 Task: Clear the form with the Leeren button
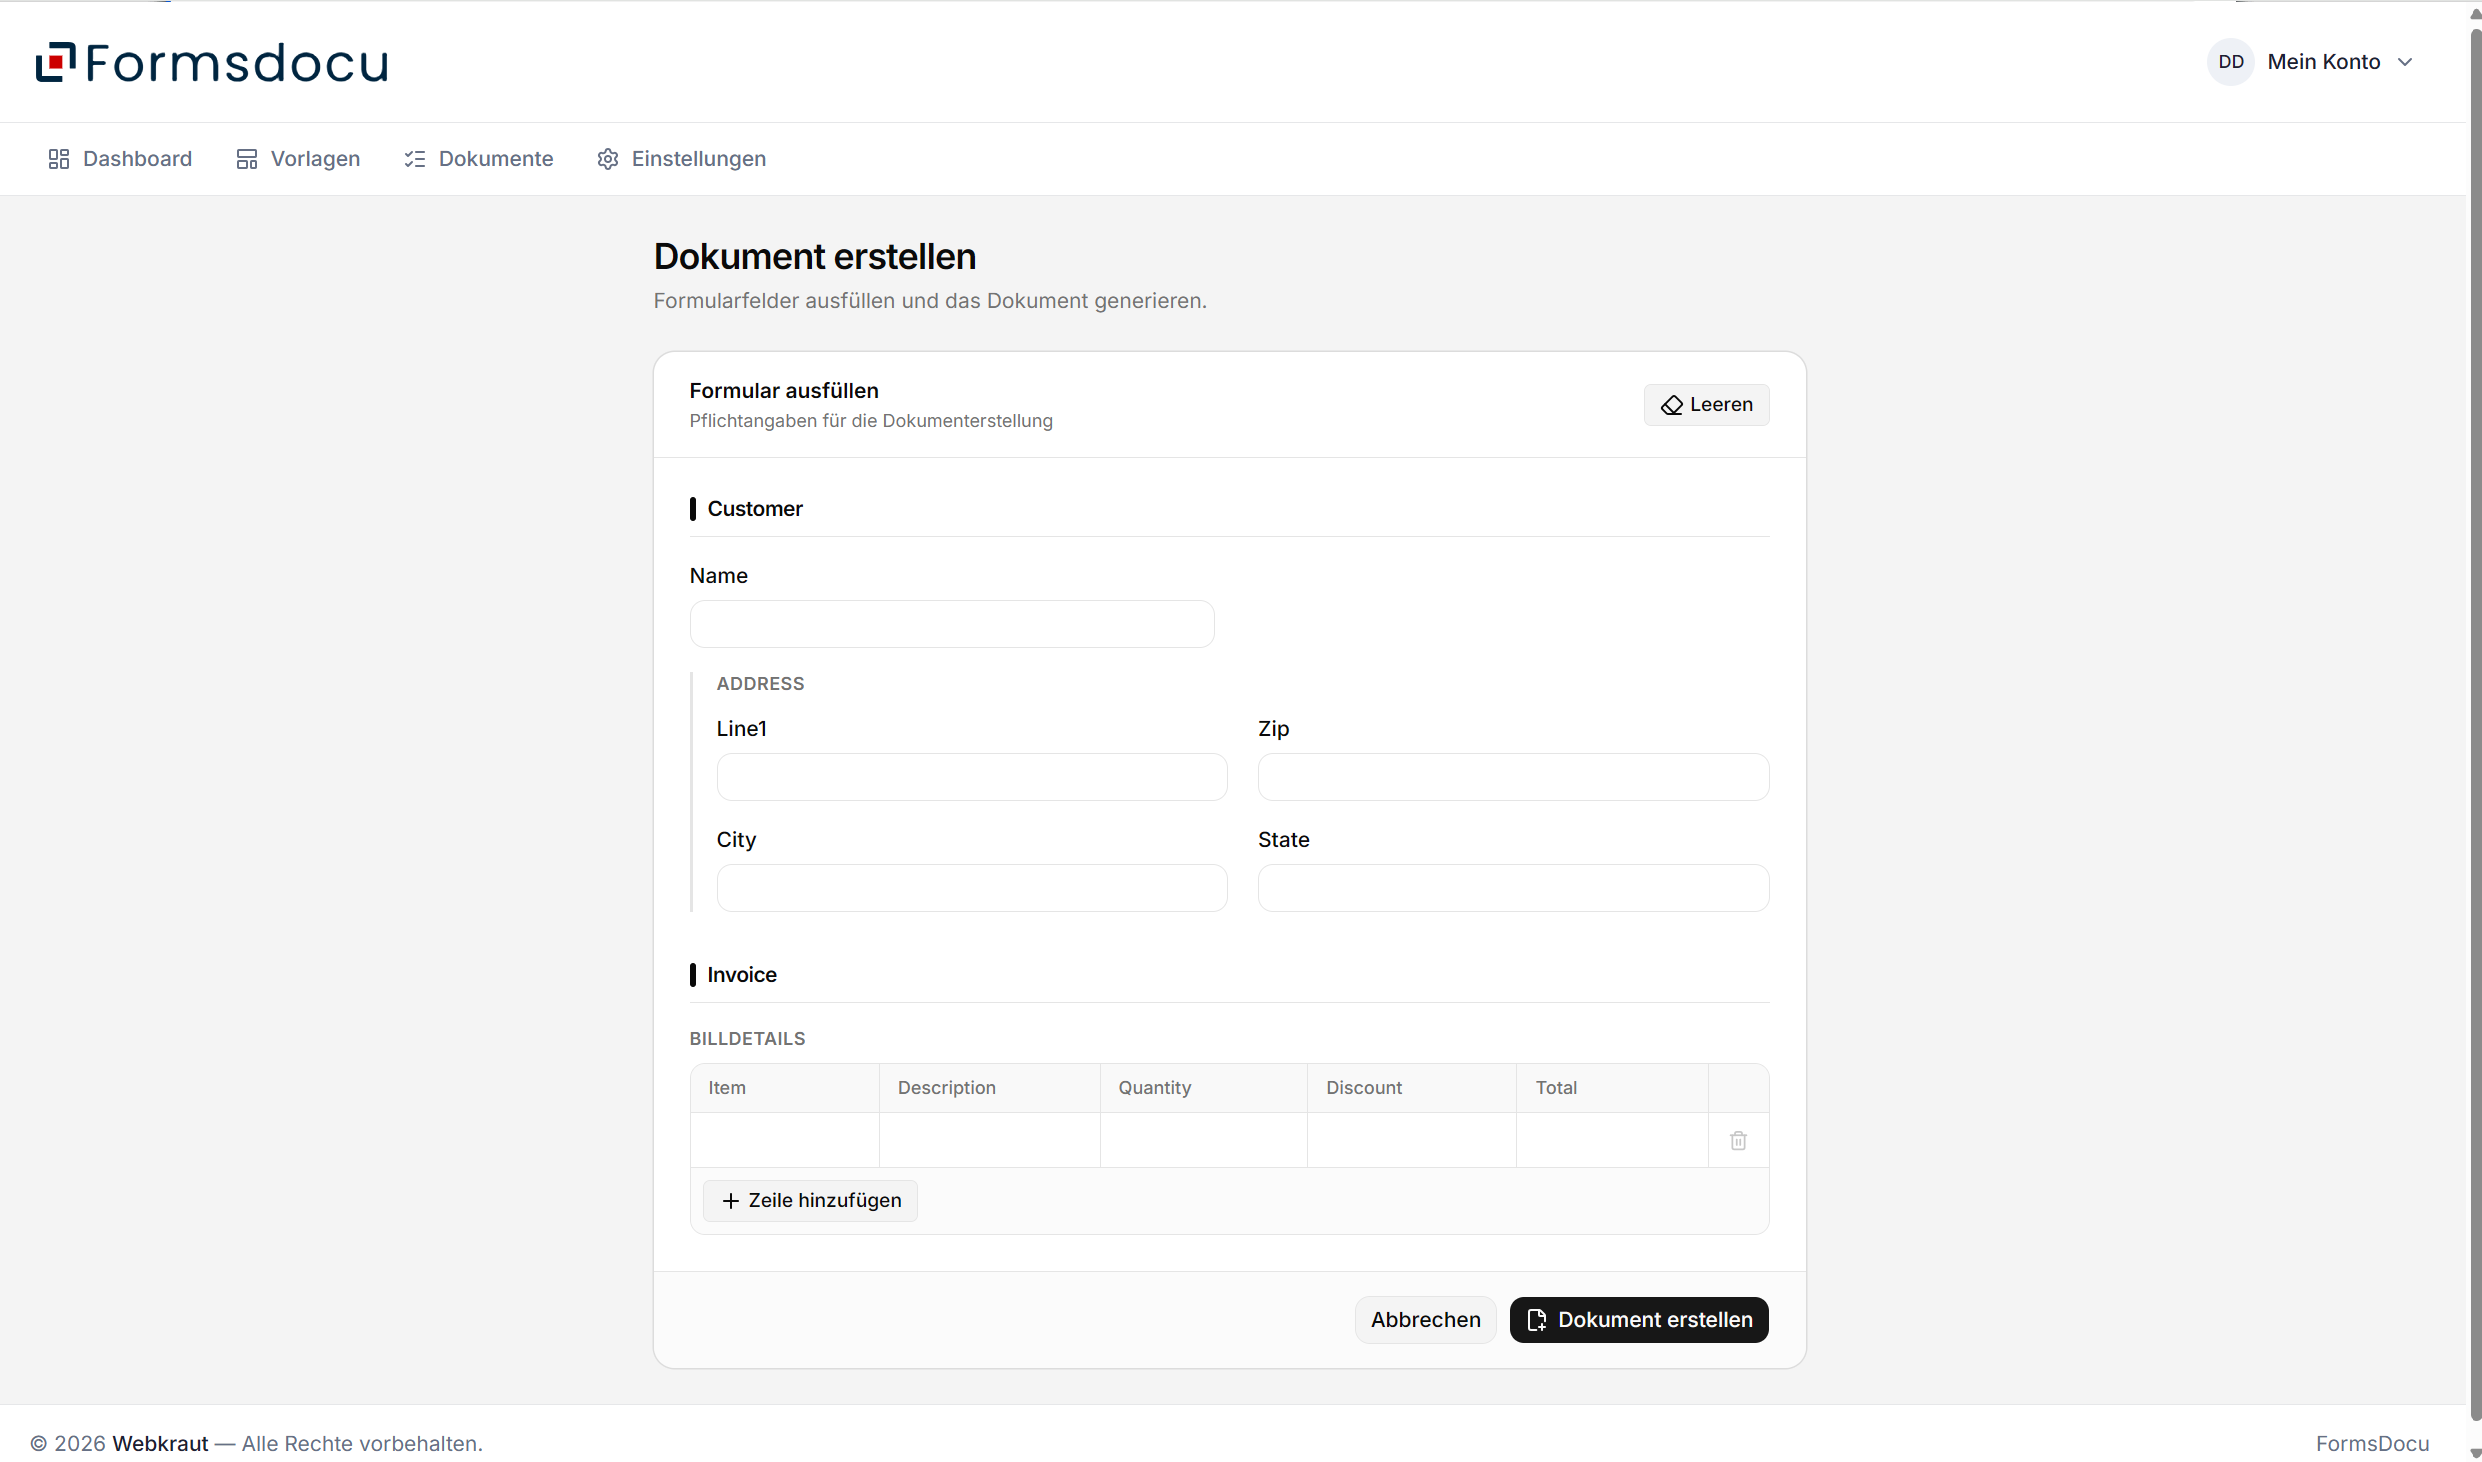coord(1706,405)
